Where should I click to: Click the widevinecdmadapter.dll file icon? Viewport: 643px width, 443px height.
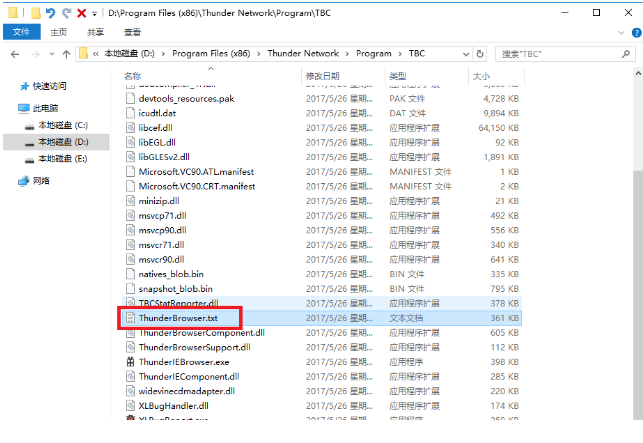click(130, 391)
